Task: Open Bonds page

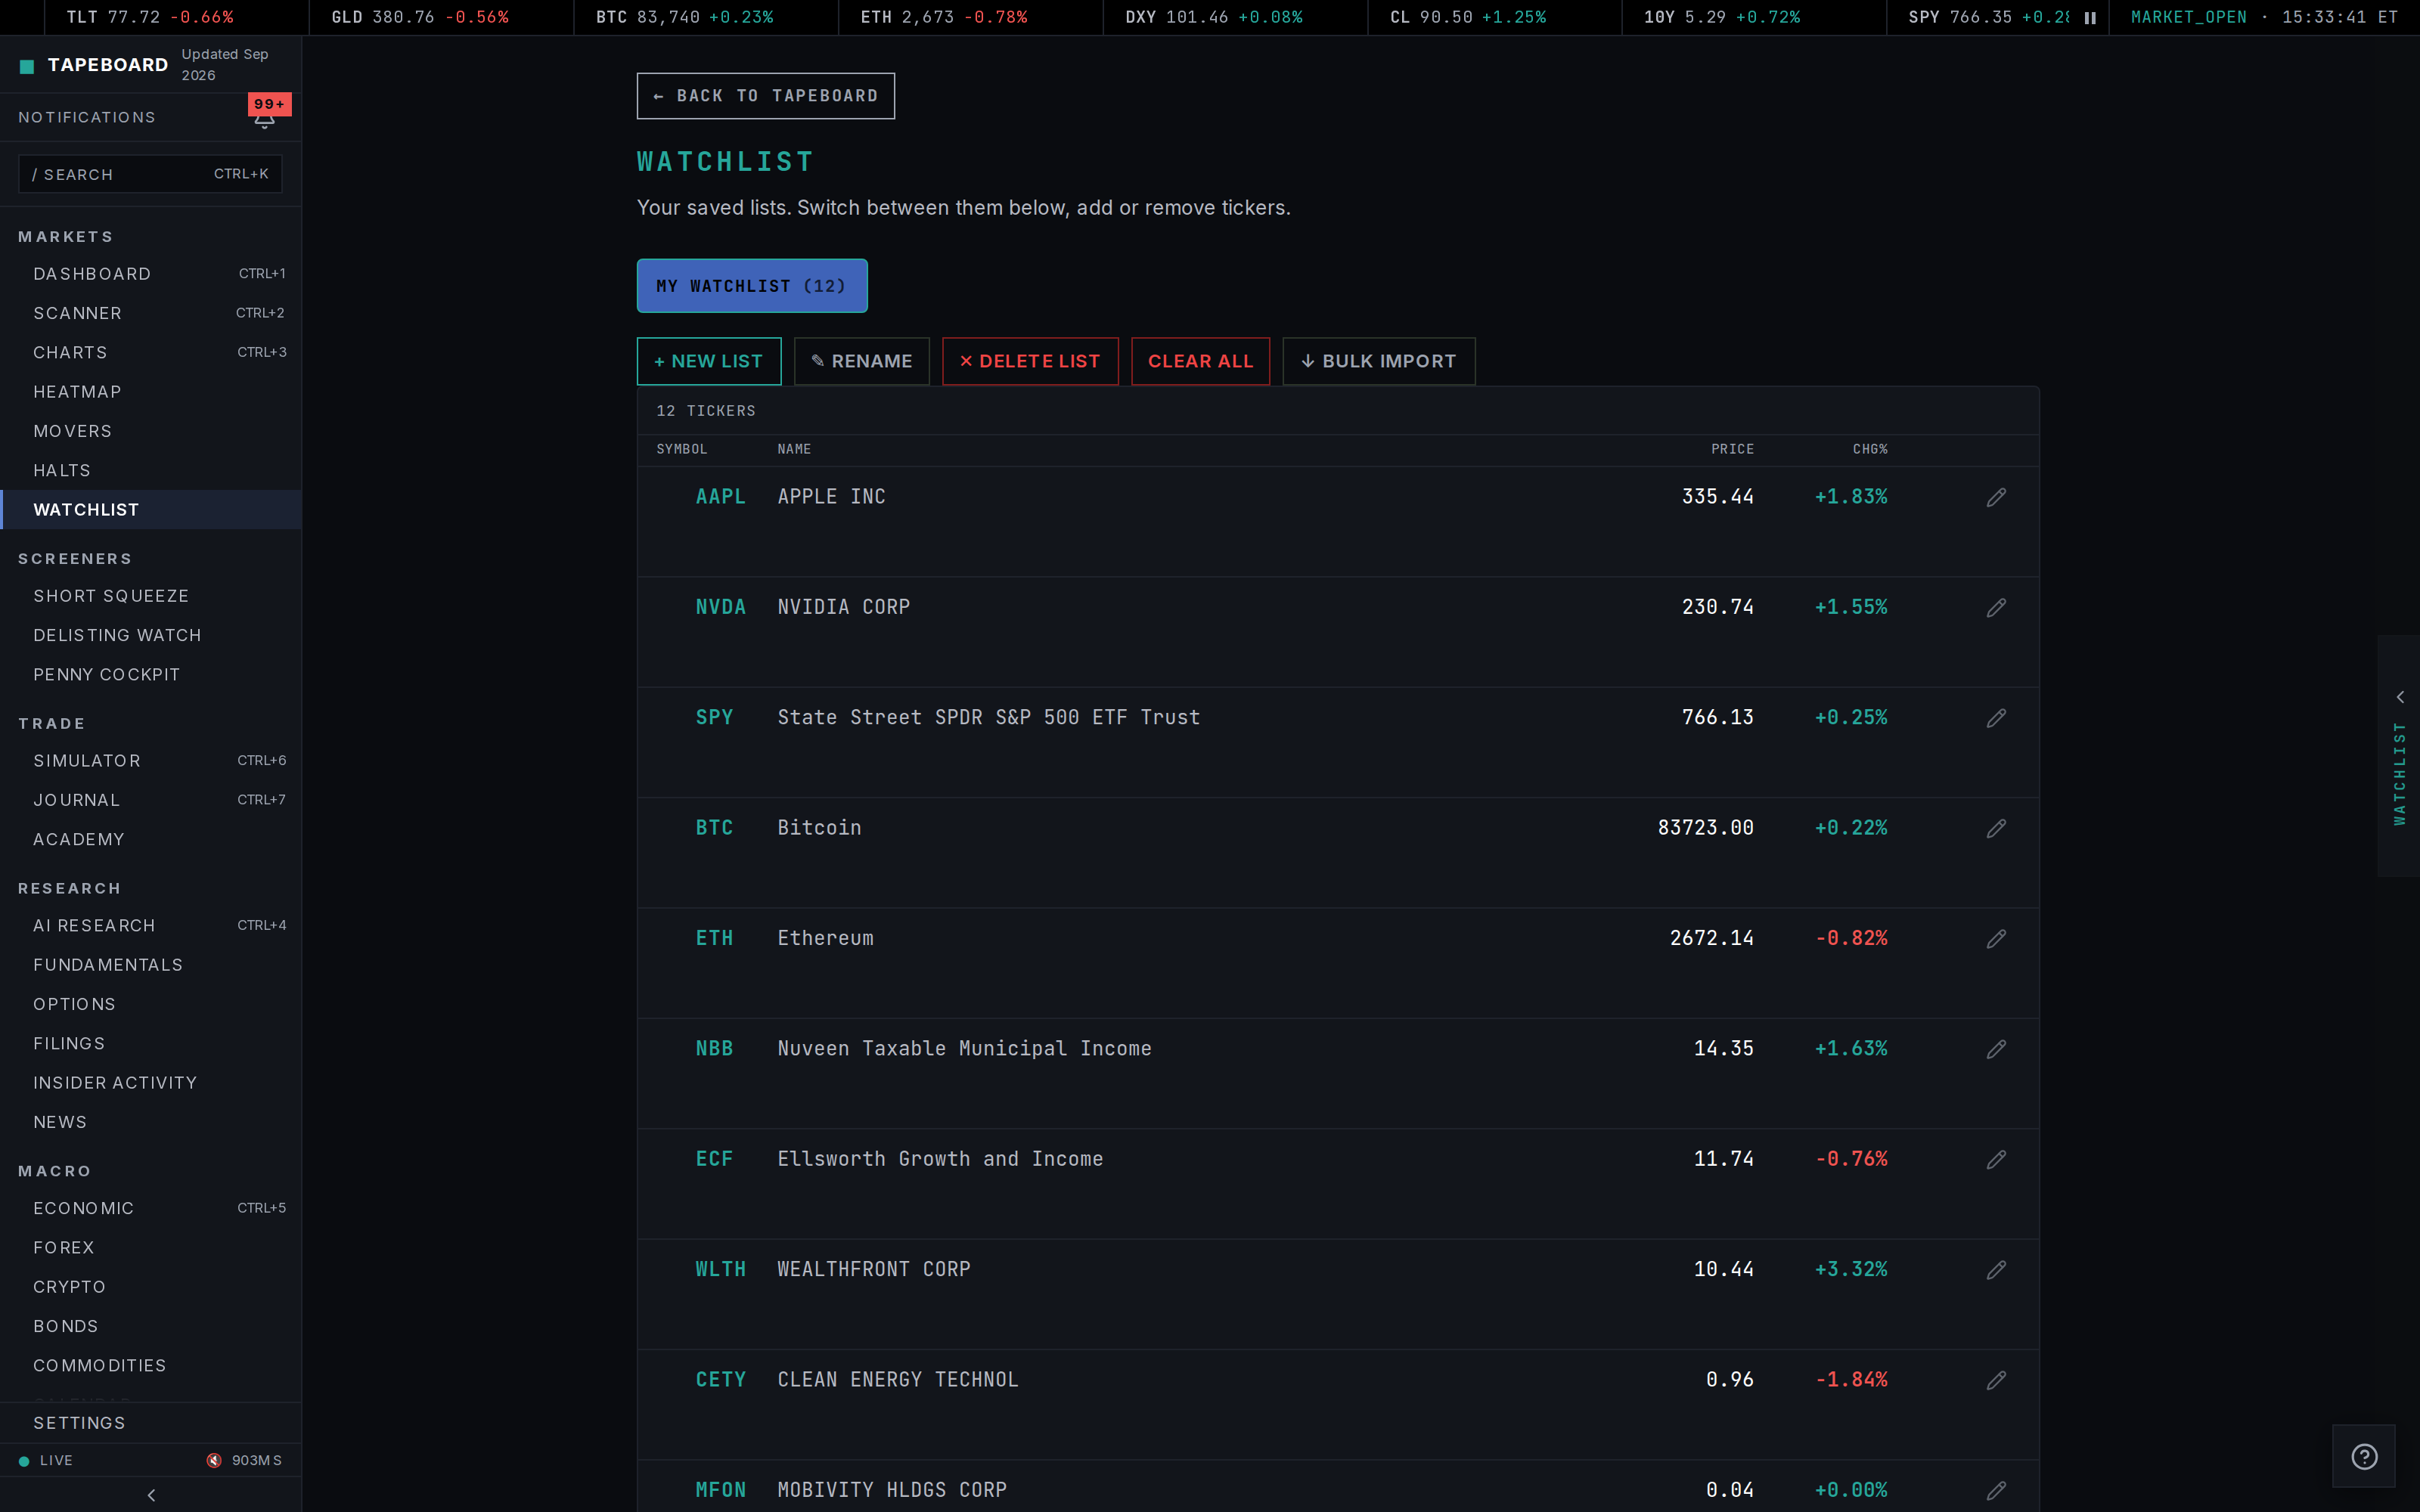Action: coord(151,1326)
